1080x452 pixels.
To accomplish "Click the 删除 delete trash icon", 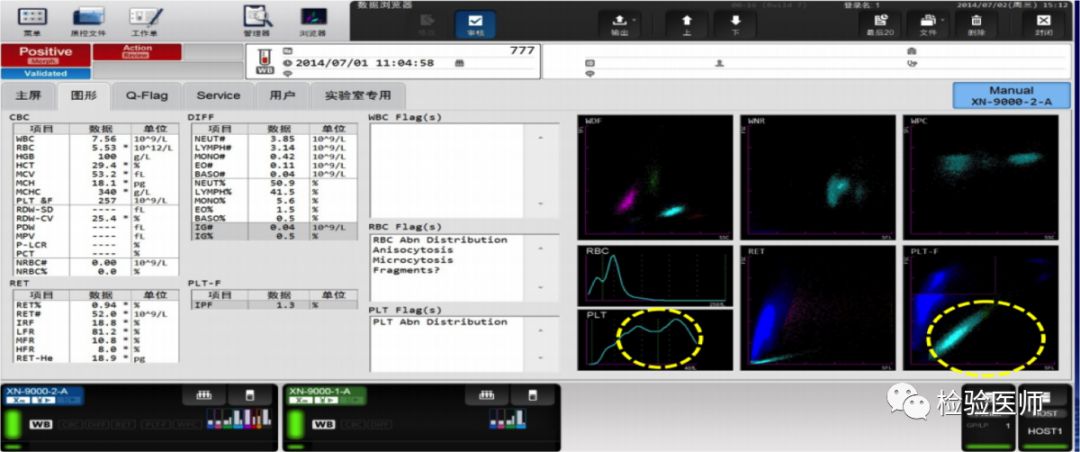I will tap(976, 23).
